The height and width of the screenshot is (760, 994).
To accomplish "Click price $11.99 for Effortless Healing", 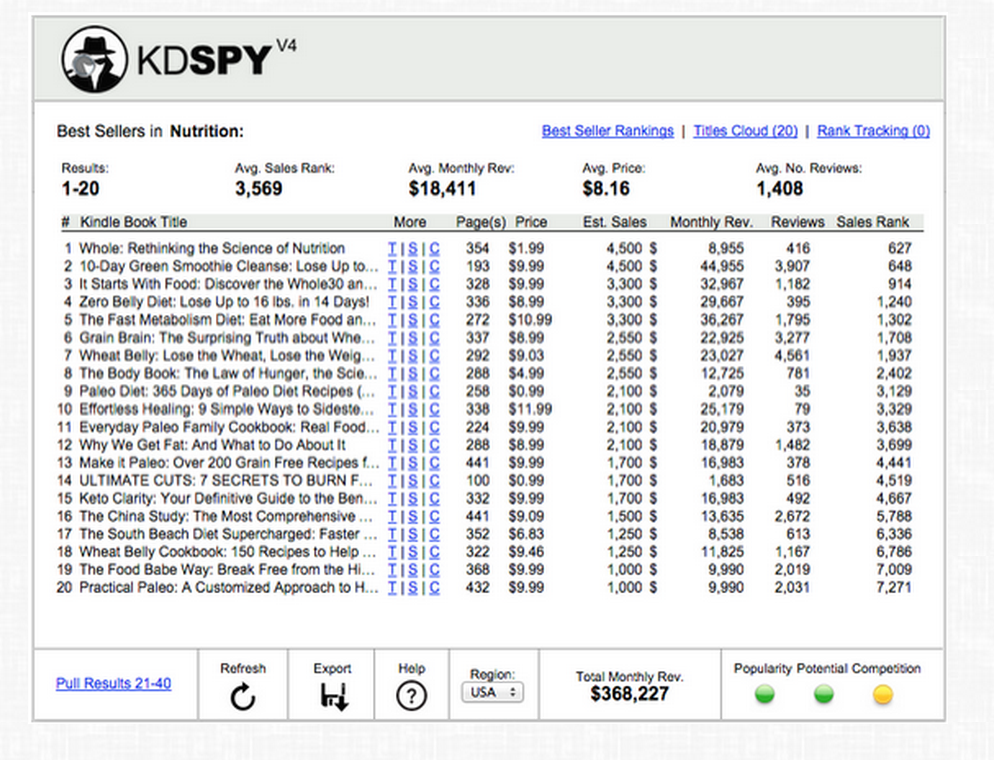I will tap(530, 409).
